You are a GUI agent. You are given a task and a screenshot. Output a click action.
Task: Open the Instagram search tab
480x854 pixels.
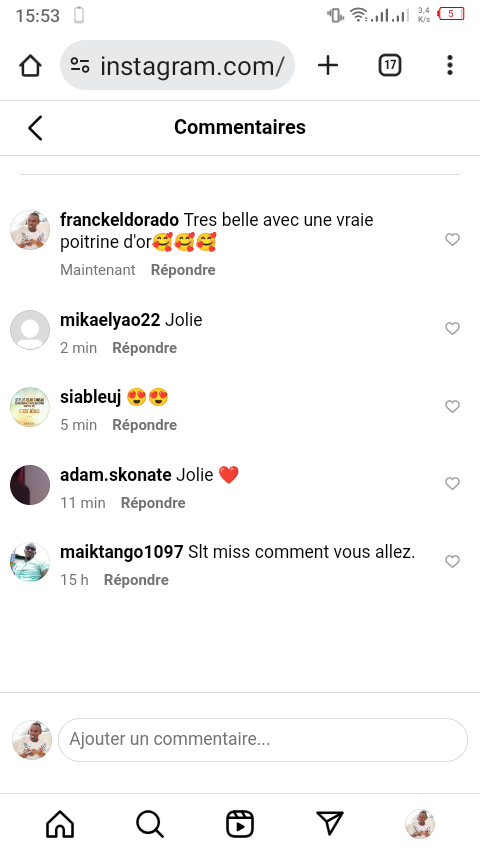(150, 824)
